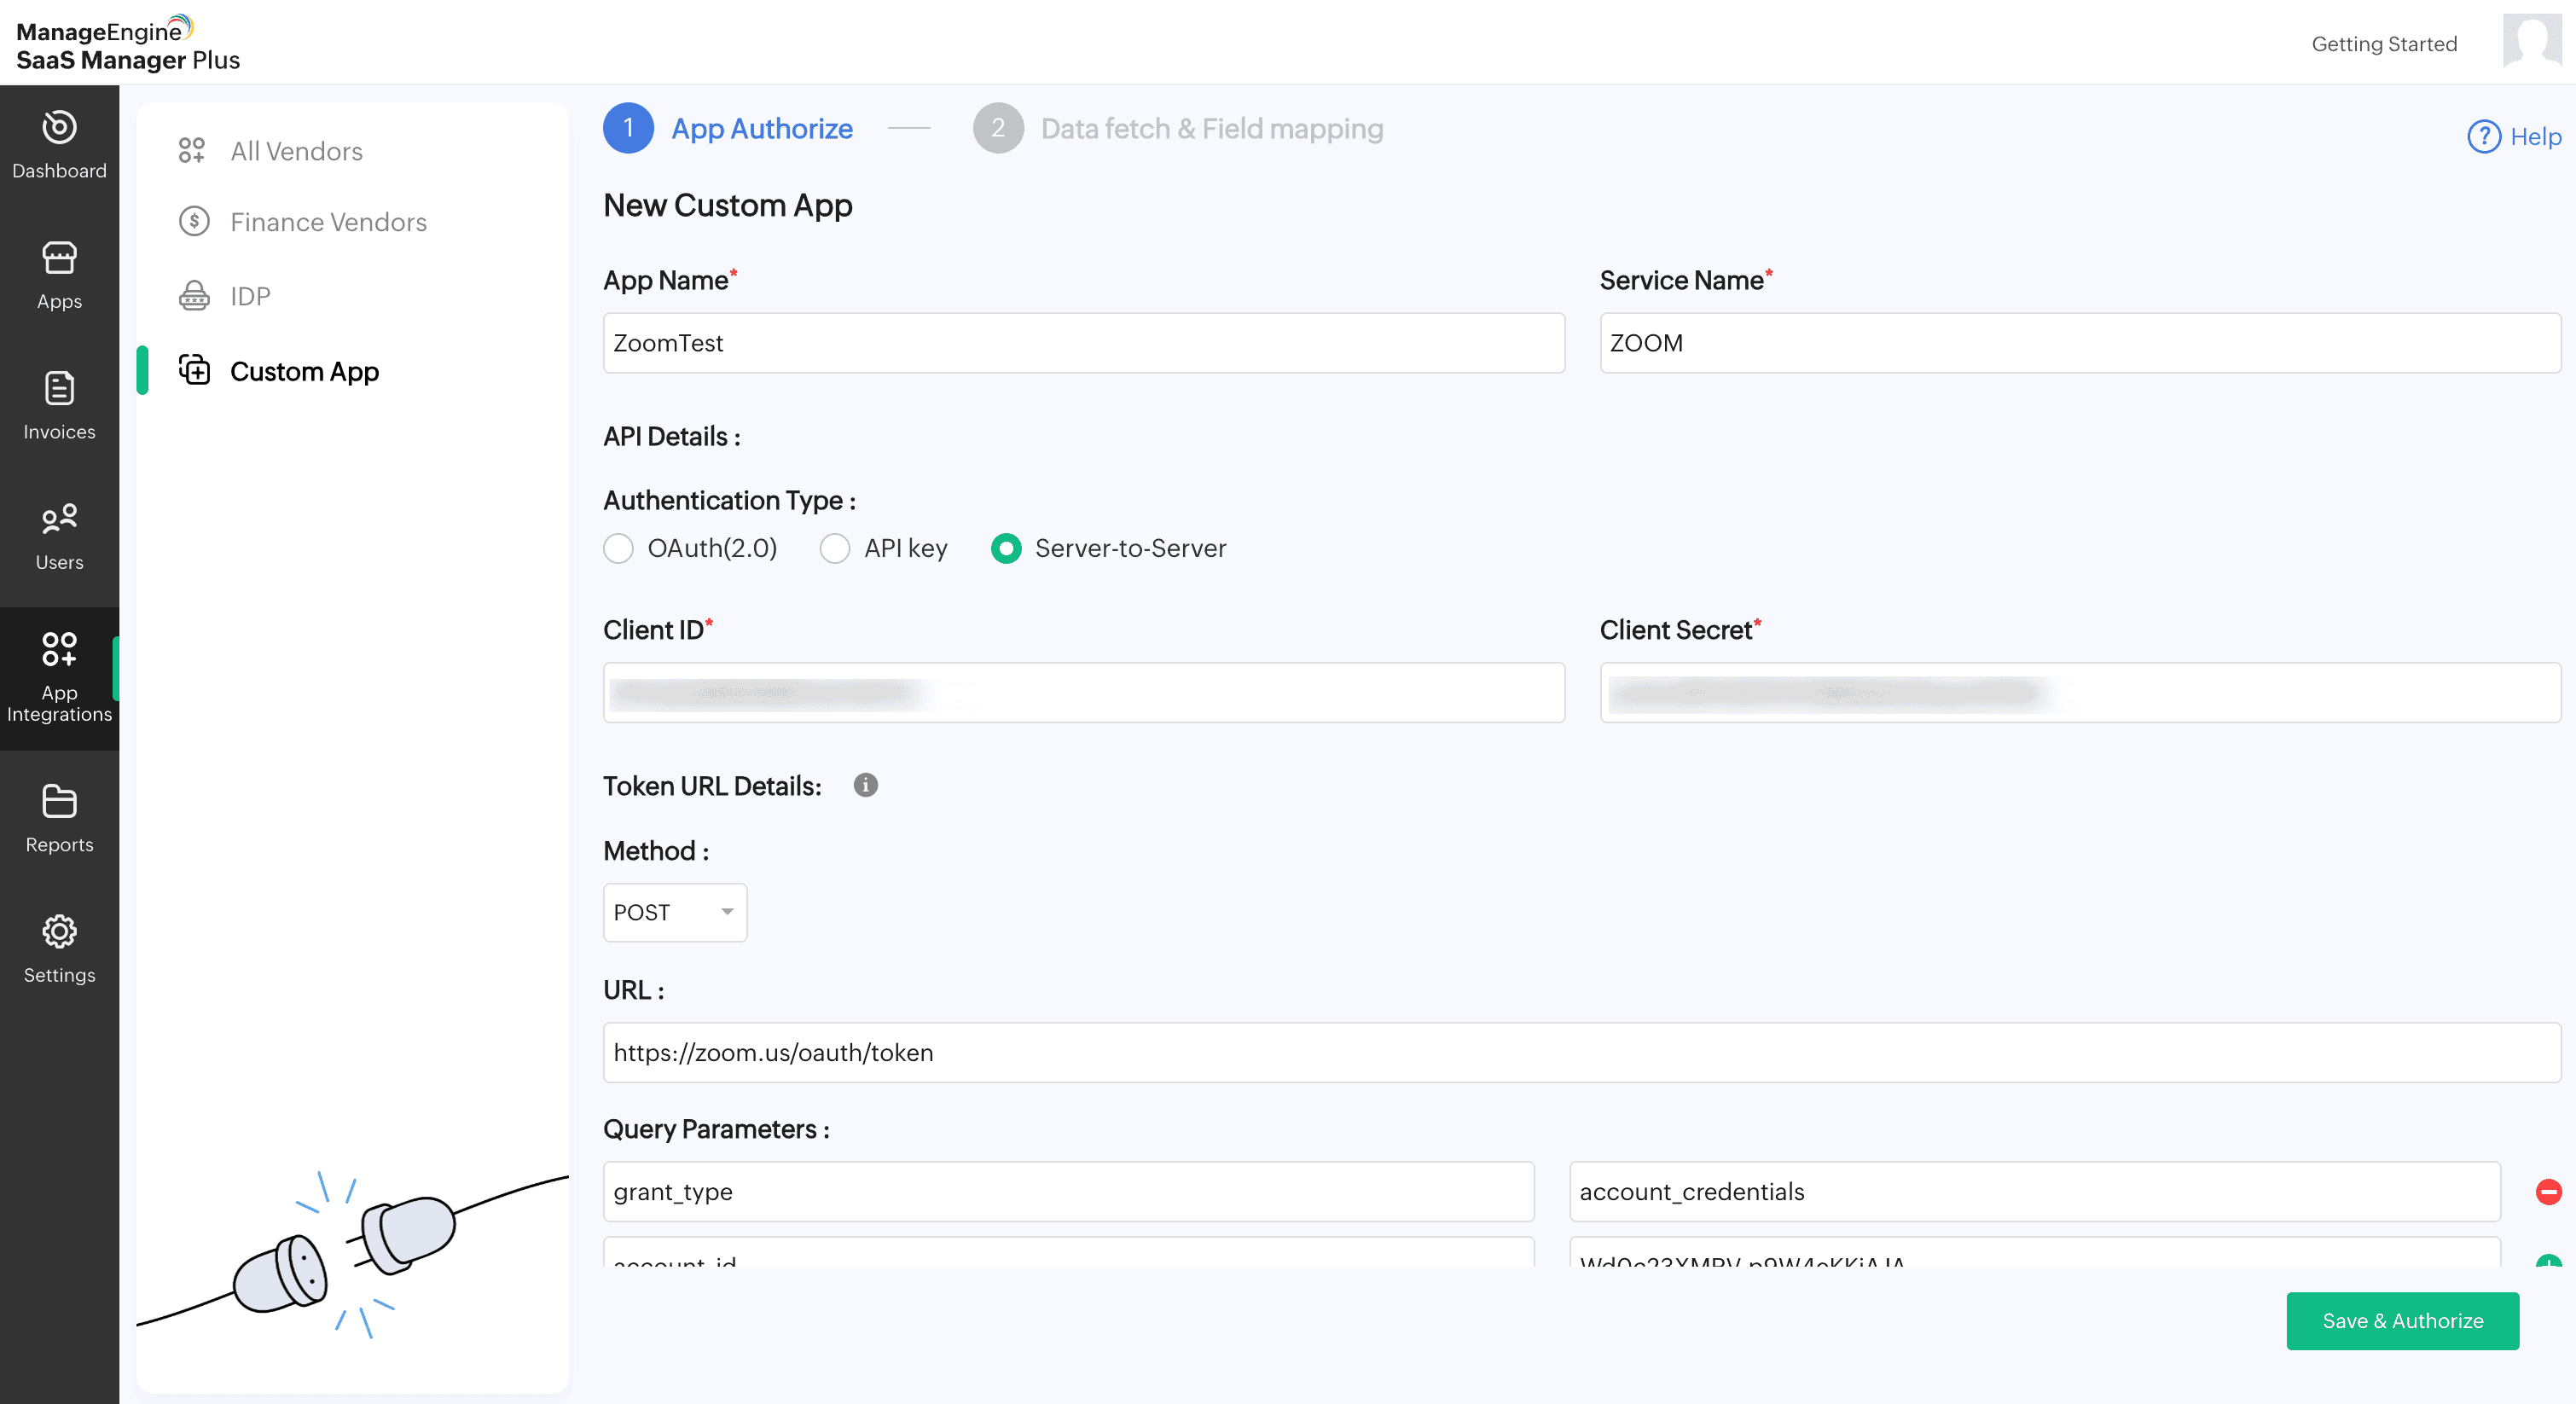
Task: Click Token URL Details info icon
Action: tap(865, 785)
